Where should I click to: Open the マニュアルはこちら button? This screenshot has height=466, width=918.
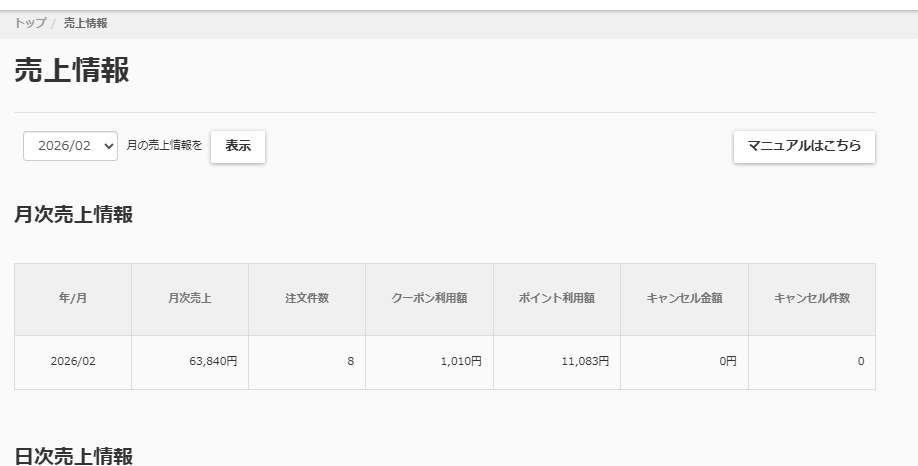click(x=804, y=146)
